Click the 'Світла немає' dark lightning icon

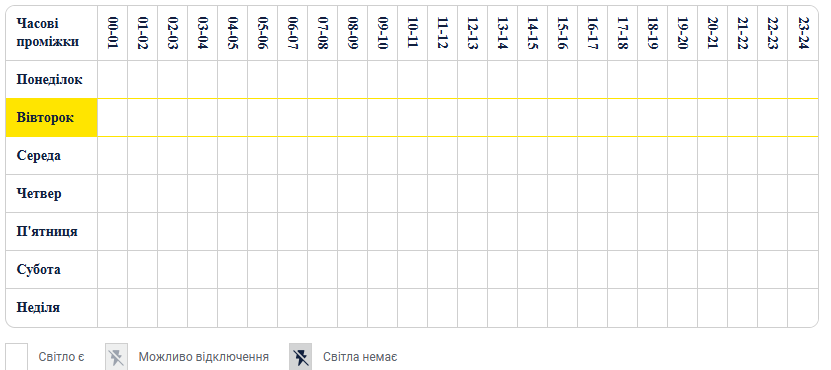point(300,357)
